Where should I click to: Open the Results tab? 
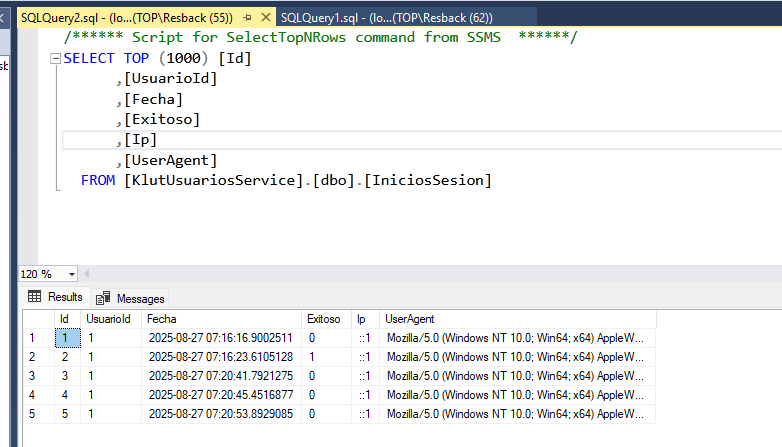tap(55, 297)
